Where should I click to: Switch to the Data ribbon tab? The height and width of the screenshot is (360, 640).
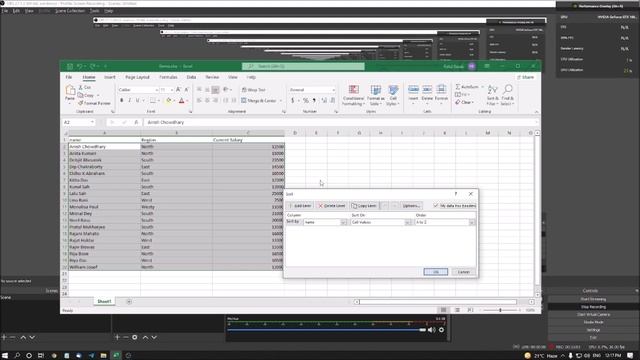(191, 77)
